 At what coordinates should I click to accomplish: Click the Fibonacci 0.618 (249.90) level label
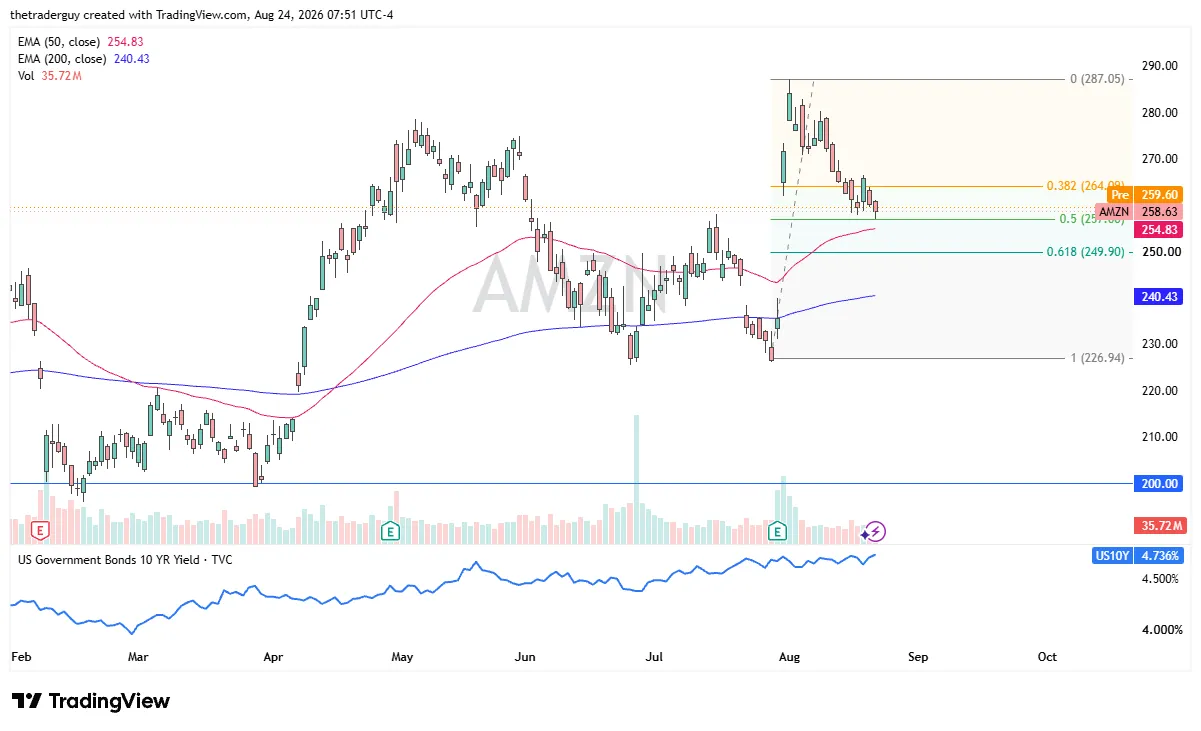1086,252
